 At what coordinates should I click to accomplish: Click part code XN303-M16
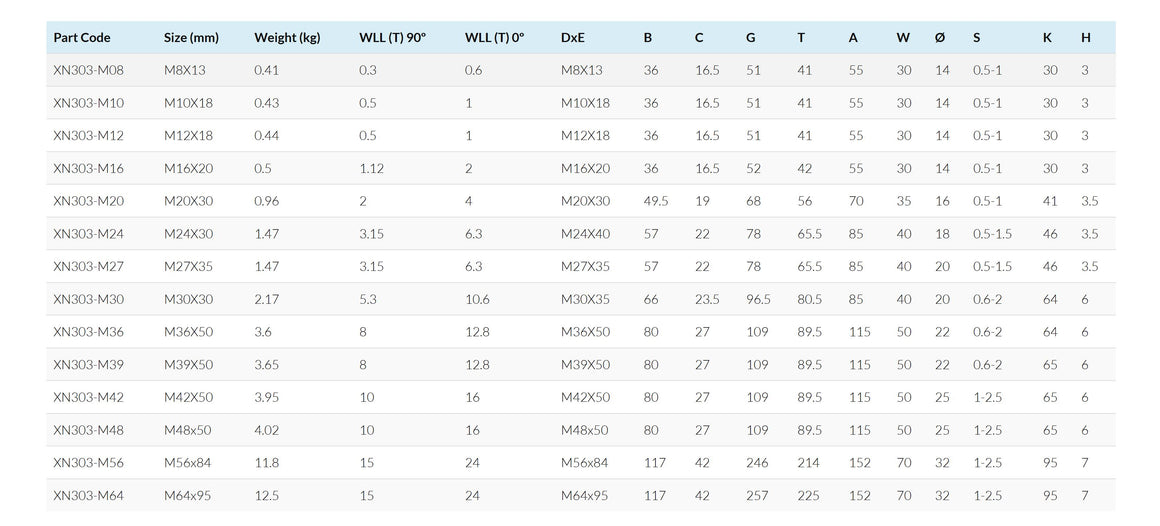[88, 168]
